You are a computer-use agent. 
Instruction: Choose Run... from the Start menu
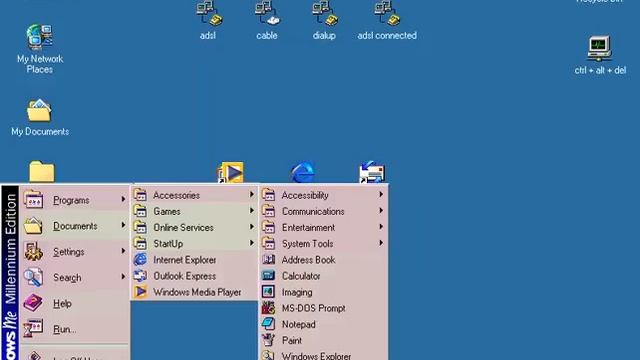tap(75, 329)
